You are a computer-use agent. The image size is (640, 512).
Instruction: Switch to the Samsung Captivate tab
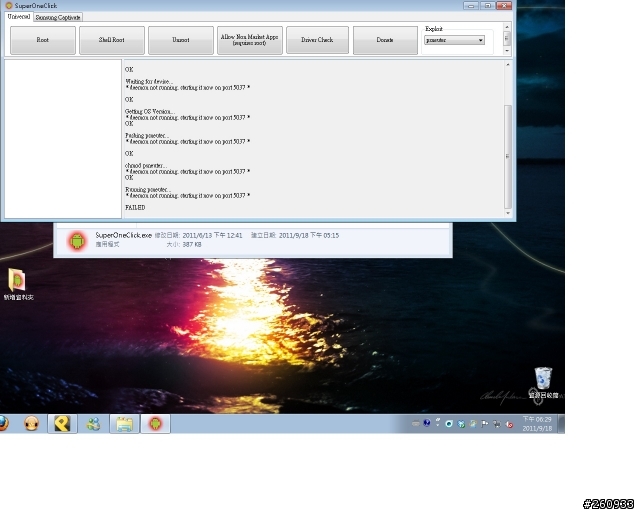point(58,18)
